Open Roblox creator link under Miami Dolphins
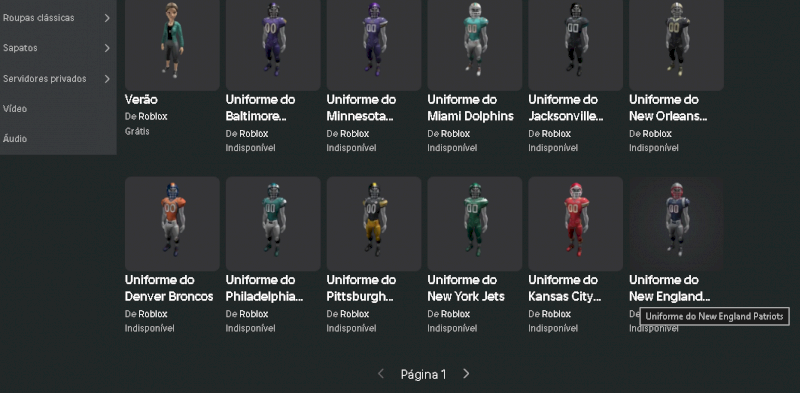This screenshot has width=800, height=393. click(455, 134)
